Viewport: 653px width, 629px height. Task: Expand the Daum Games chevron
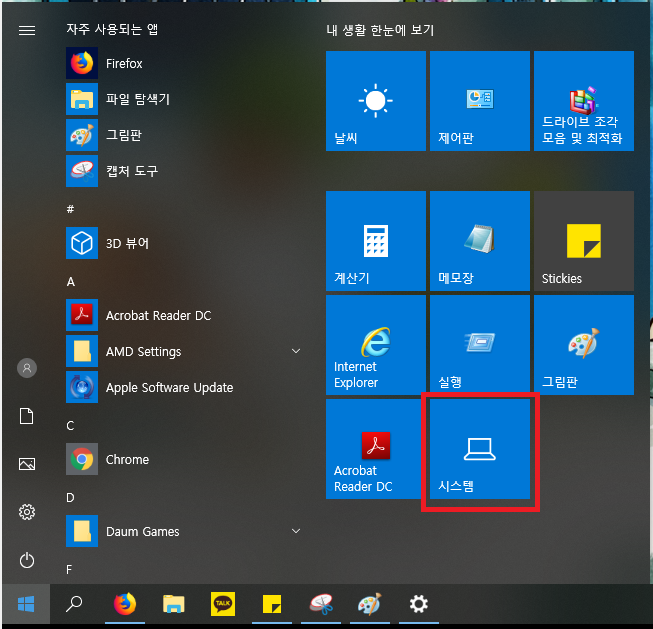[x=296, y=531]
